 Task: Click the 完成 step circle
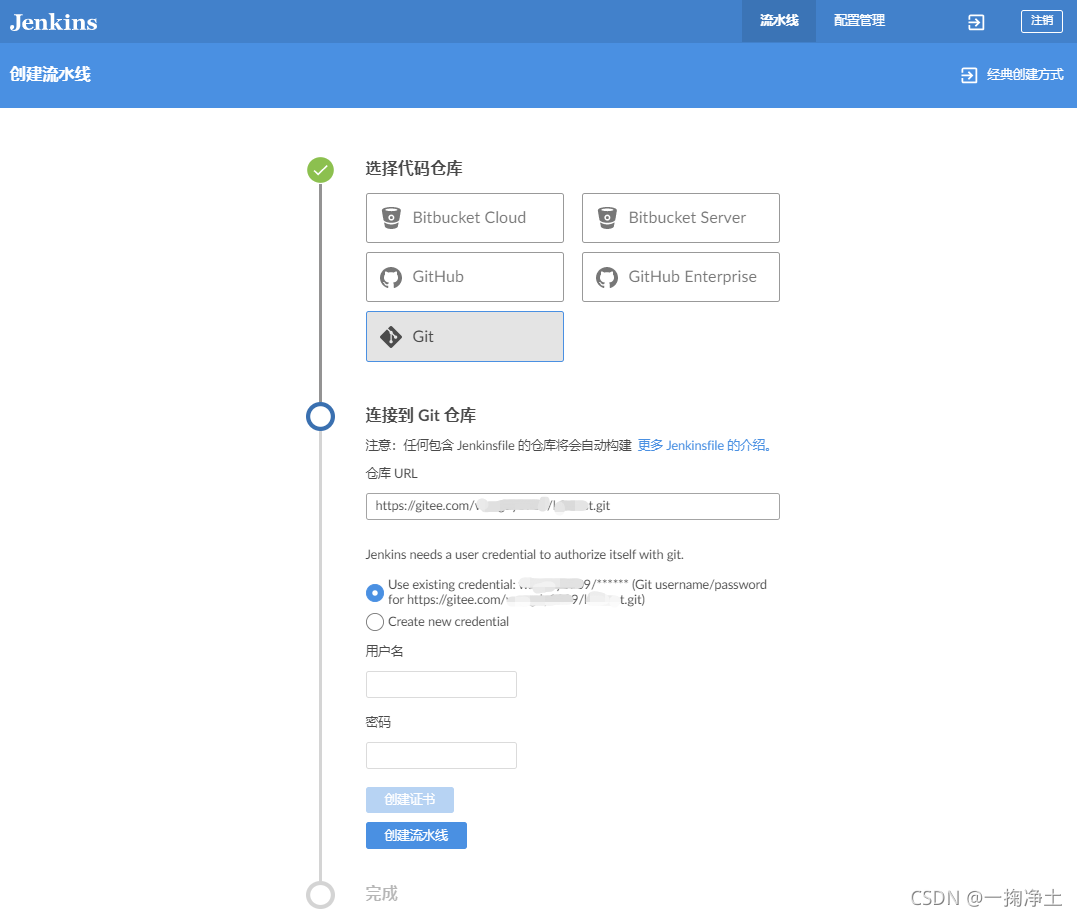point(320,895)
